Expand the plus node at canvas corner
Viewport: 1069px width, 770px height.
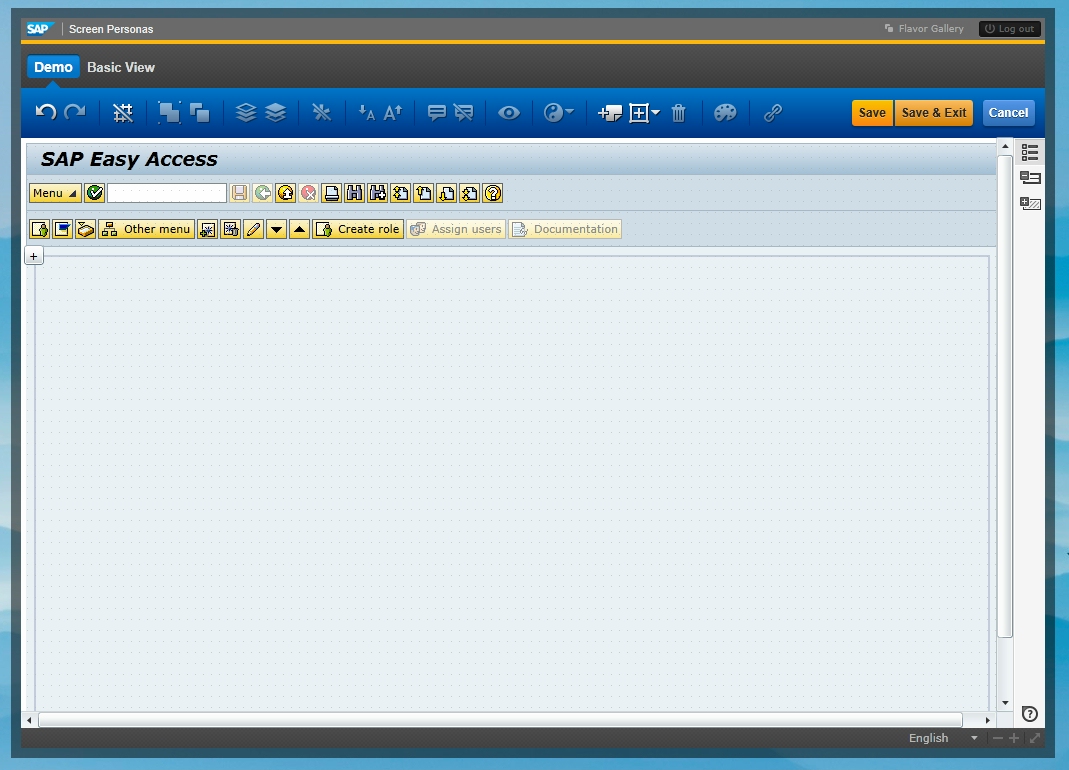pos(33,256)
